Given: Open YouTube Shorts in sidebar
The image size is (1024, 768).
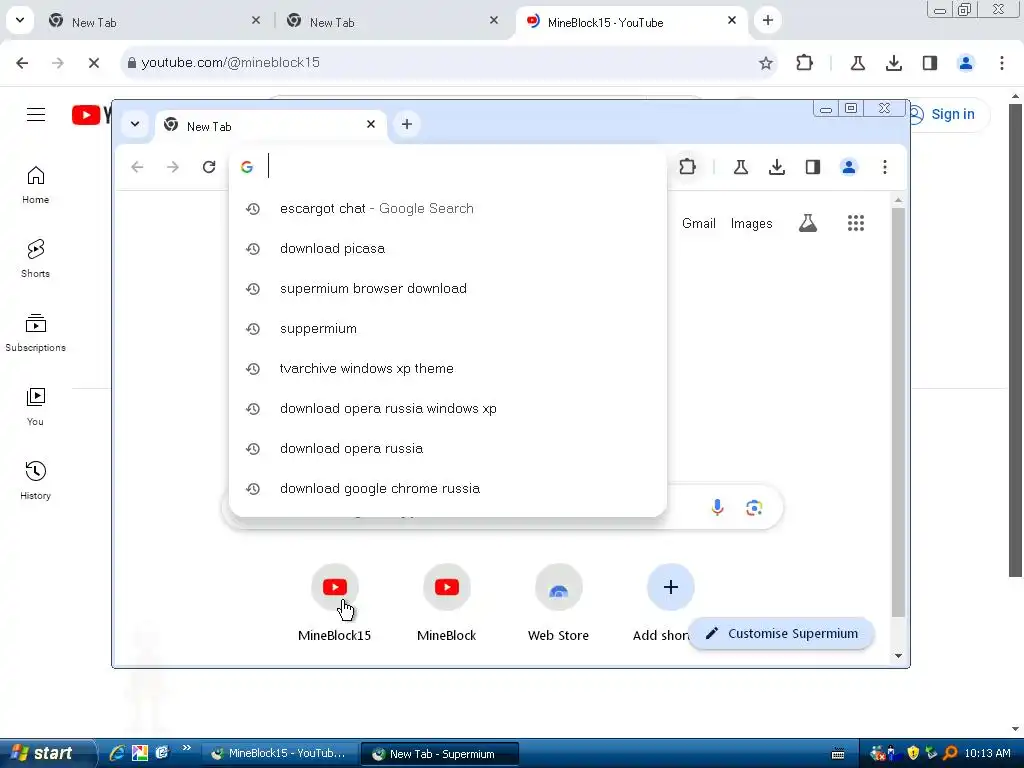Looking at the screenshot, I should click(35, 259).
